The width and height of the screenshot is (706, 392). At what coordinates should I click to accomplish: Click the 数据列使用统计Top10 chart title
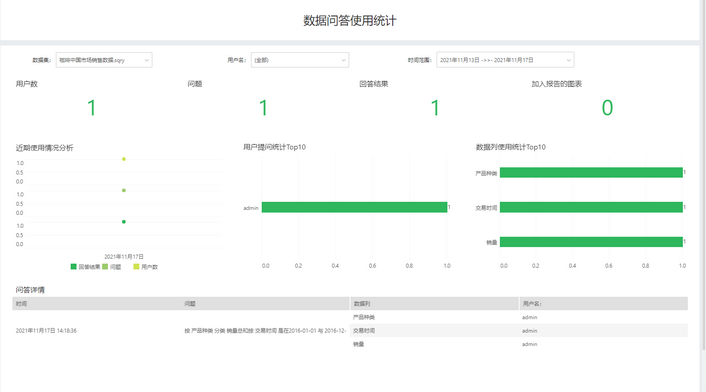click(x=511, y=147)
